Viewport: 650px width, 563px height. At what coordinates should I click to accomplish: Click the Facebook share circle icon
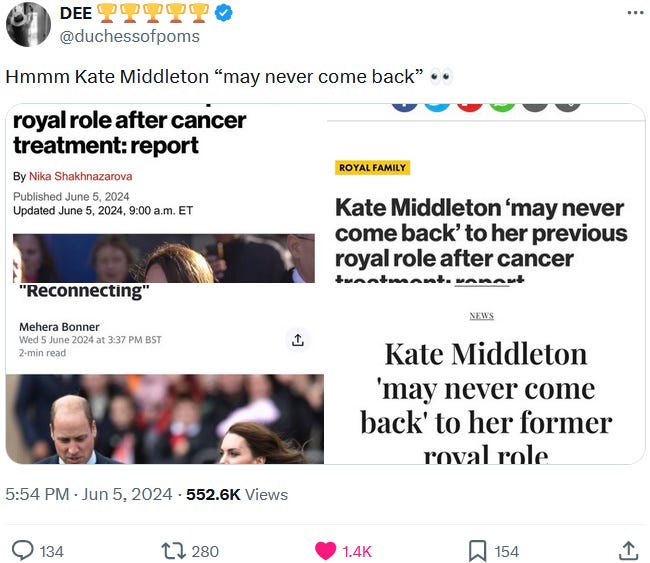pos(404,106)
